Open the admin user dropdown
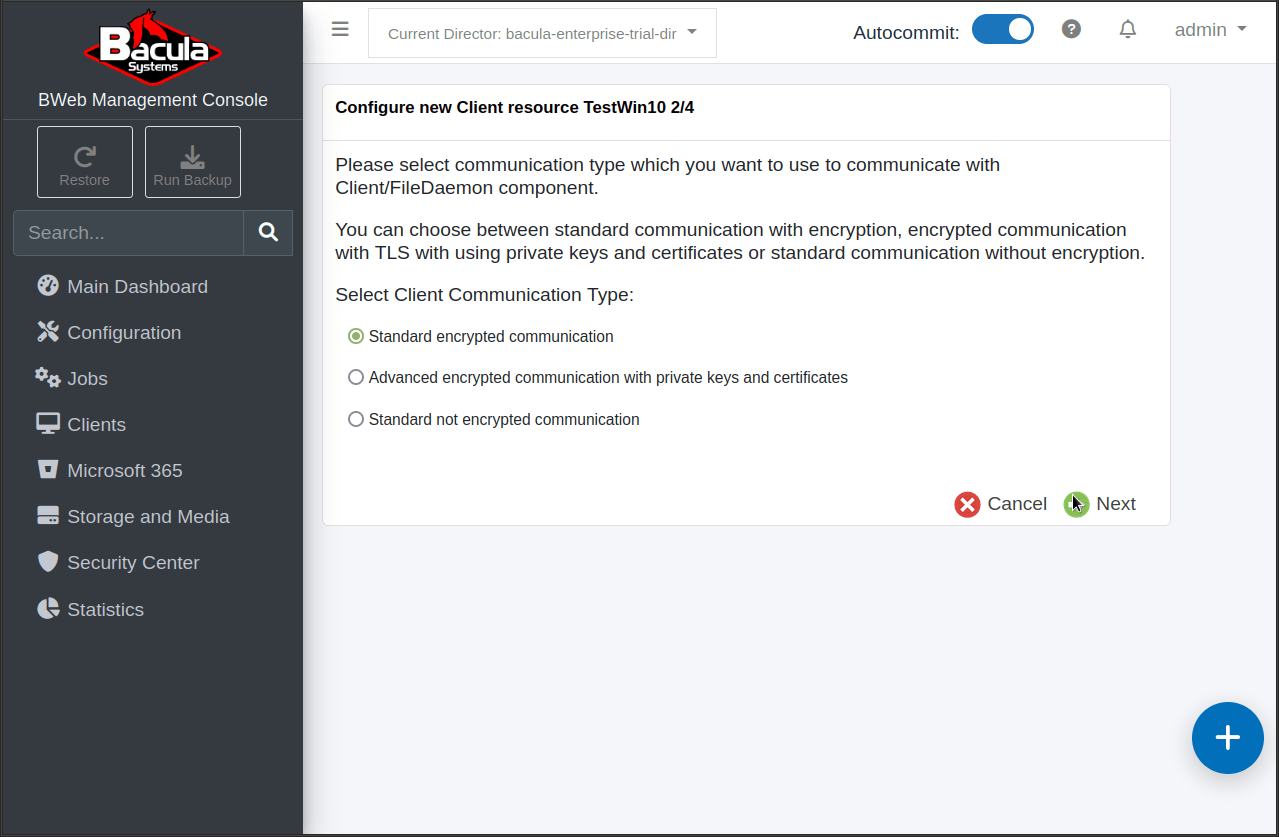 (1211, 30)
